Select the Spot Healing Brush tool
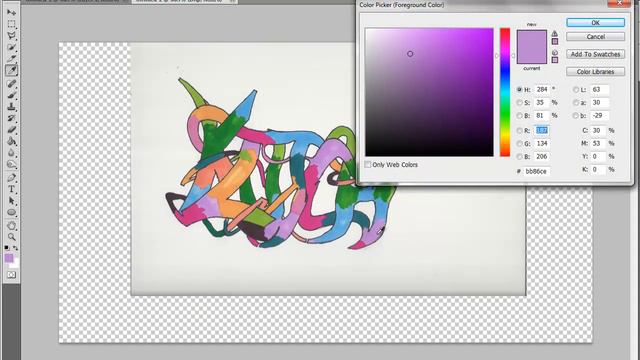The height and width of the screenshot is (360, 640). click(11, 84)
